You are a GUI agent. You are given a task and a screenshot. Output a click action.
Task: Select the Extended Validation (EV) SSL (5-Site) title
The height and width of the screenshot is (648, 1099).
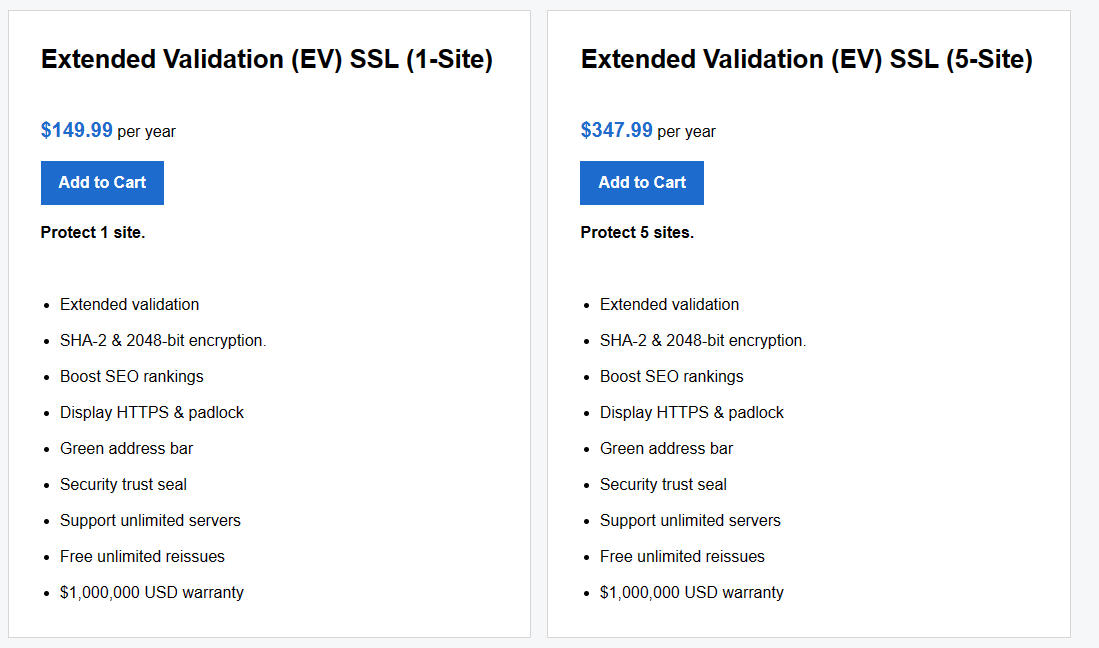click(806, 59)
